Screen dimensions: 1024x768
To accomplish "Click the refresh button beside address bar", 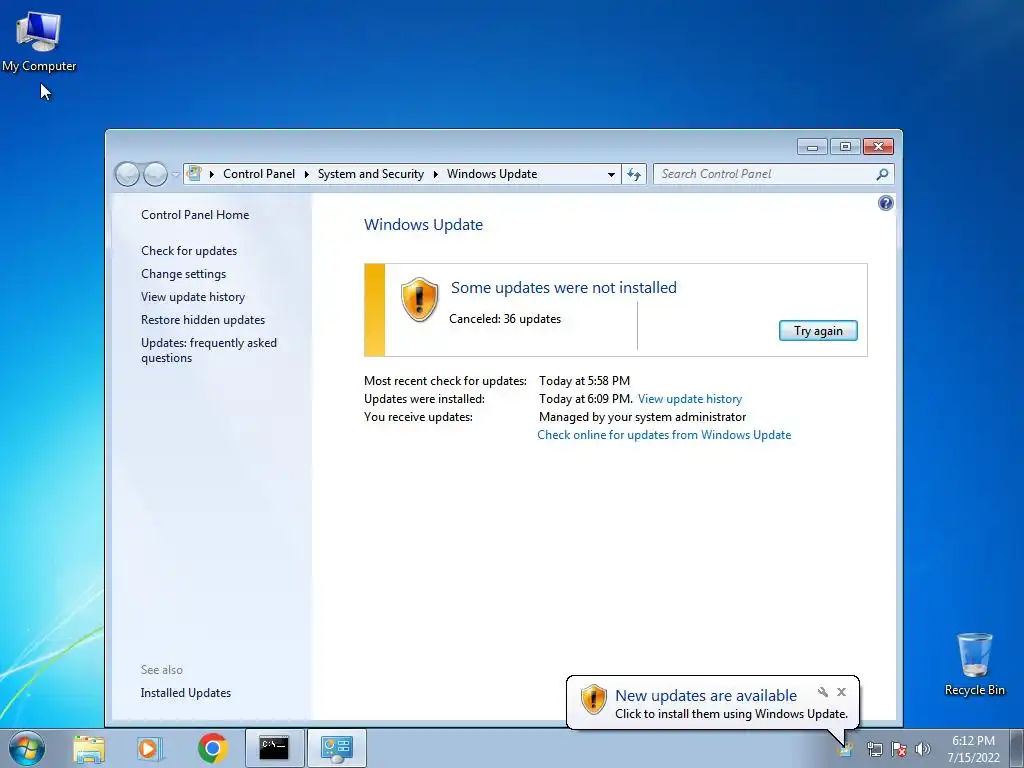I will point(633,174).
